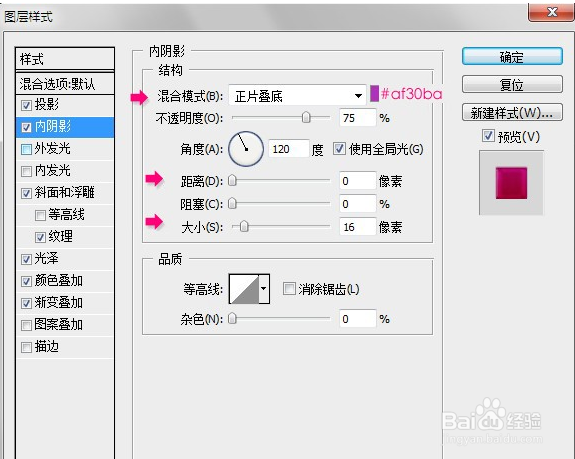Viewport: 575px width, 459px height.
Task: Uncheck the 投影 drop shadow checkbox
Action: (x=26, y=106)
